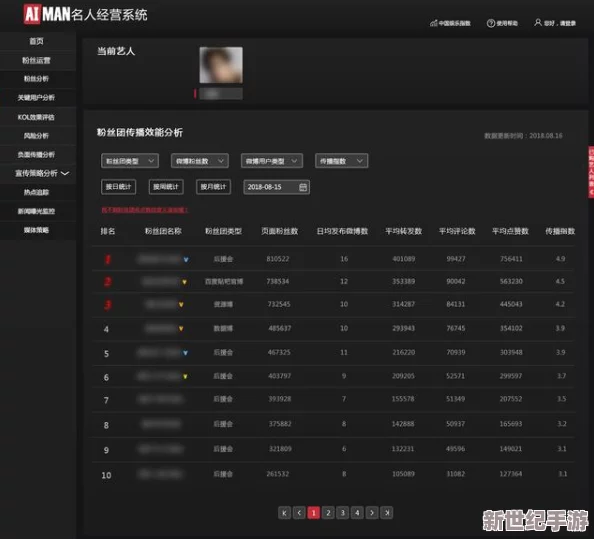Select page 1 in pagination
The width and height of the screenshot is (594, 539).
pos(314,513)
